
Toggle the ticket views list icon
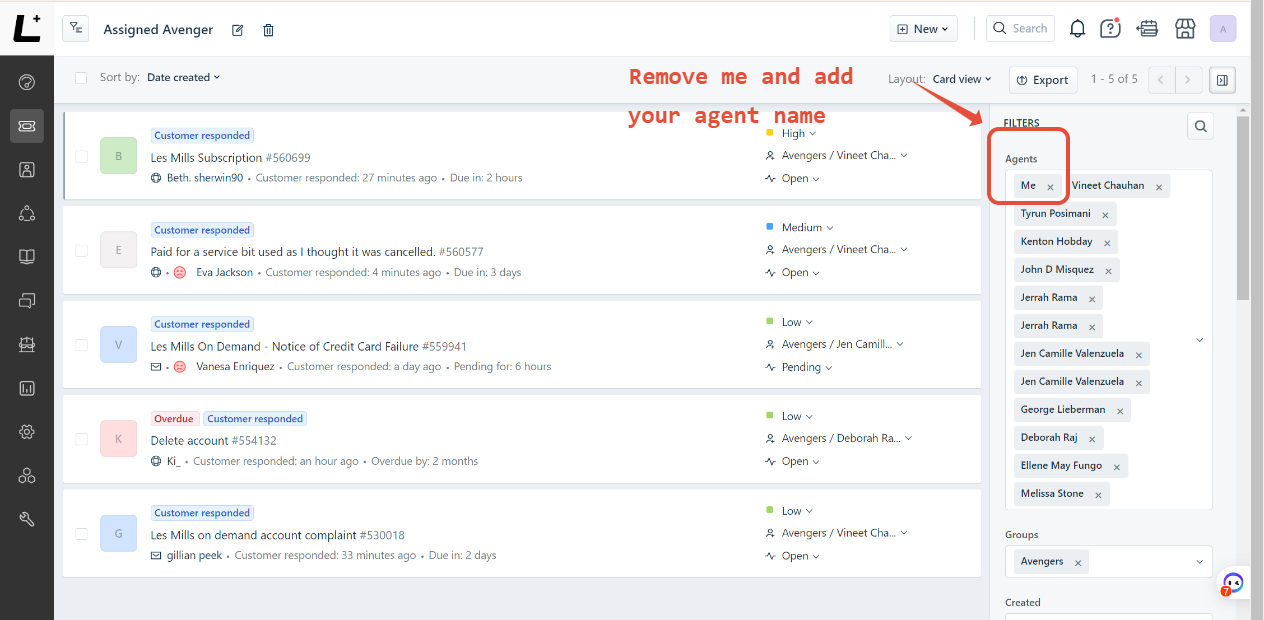tap(76, 29)
